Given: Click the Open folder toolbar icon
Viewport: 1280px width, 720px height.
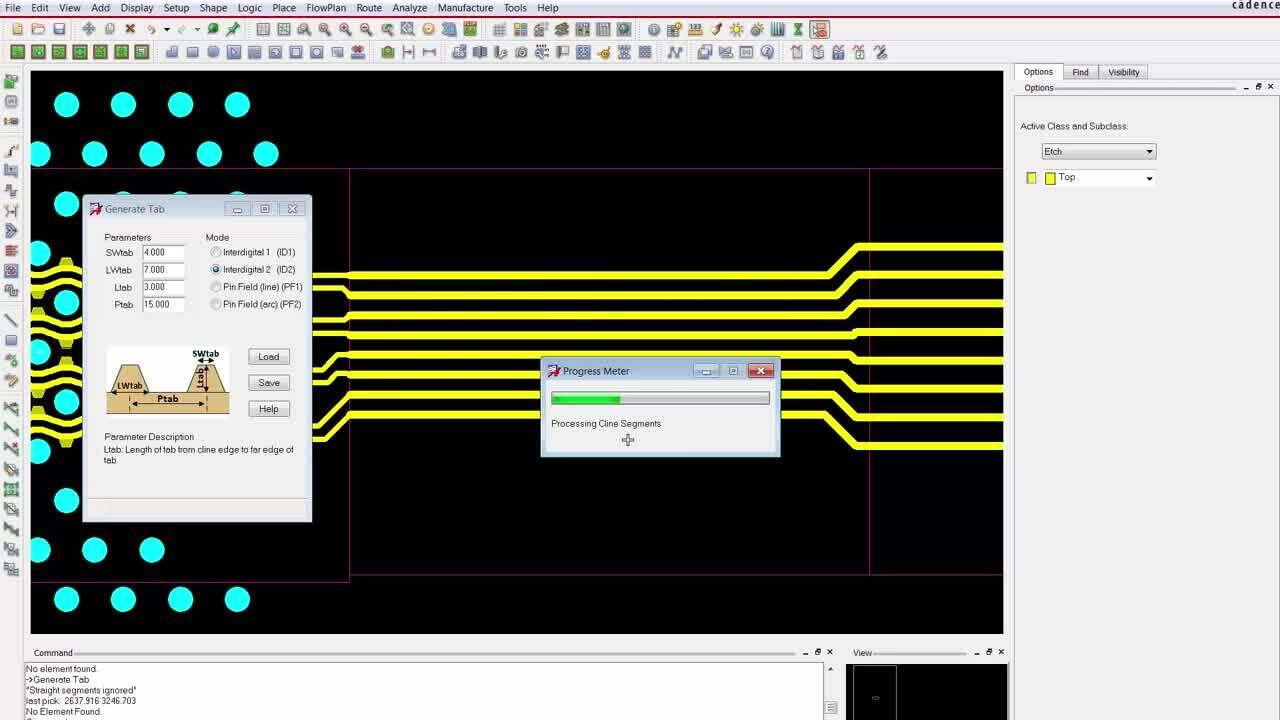Looking at the screenshot, I should [38, 29].
